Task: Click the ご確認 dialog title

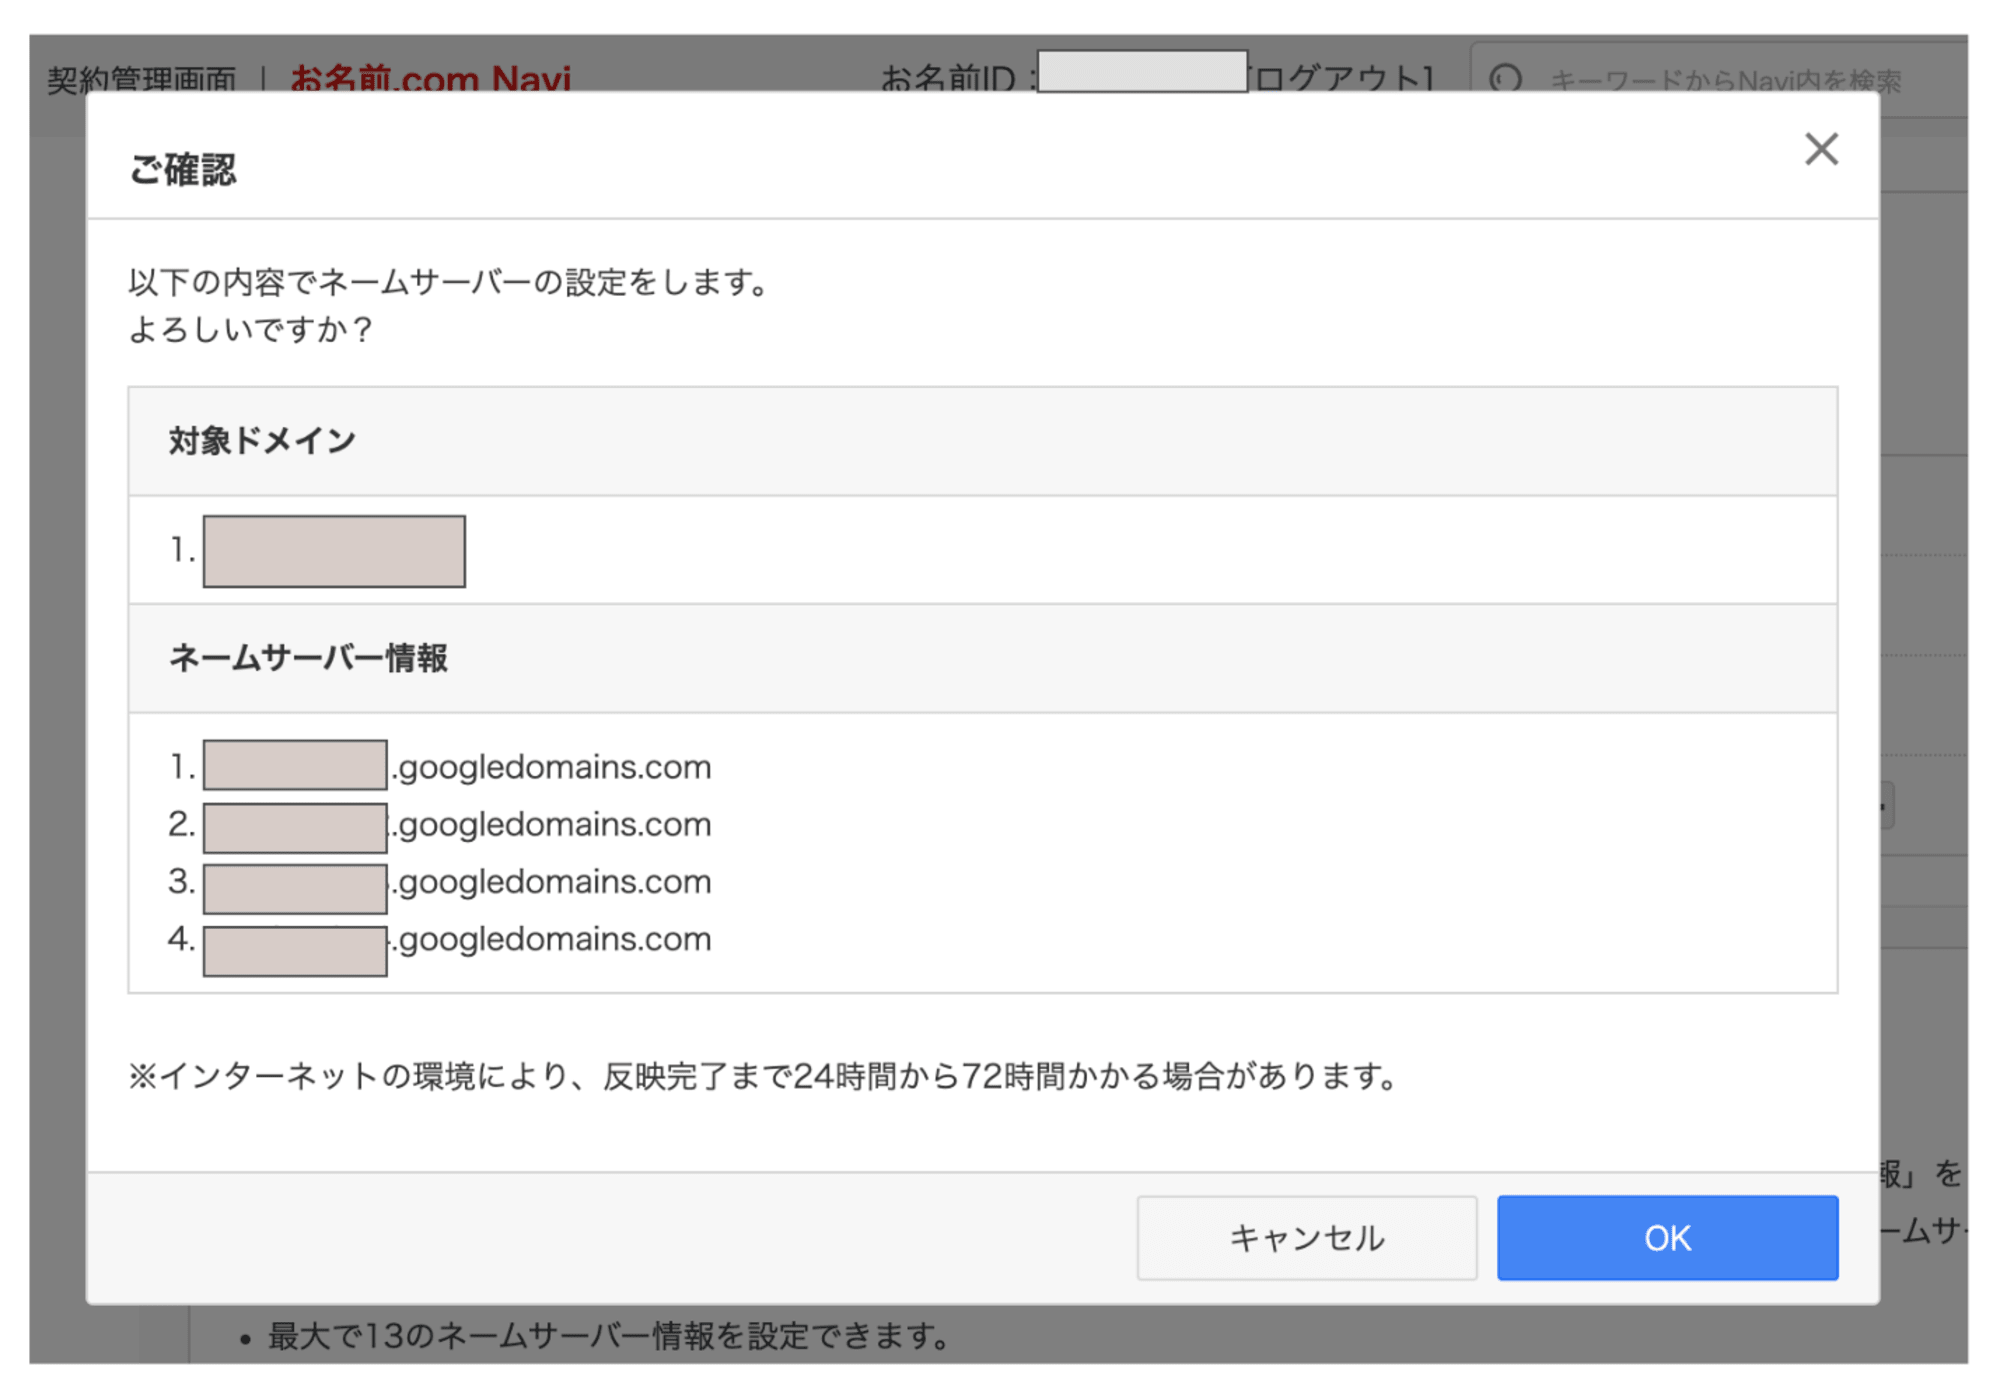Action: tap(183, 169)
